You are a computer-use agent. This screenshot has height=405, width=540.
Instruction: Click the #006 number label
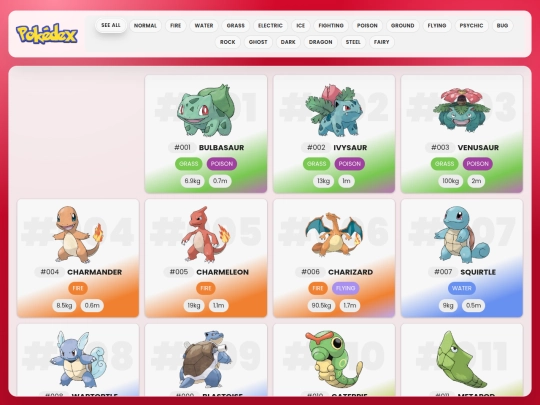pyautogui.click(x=310, y=272)
